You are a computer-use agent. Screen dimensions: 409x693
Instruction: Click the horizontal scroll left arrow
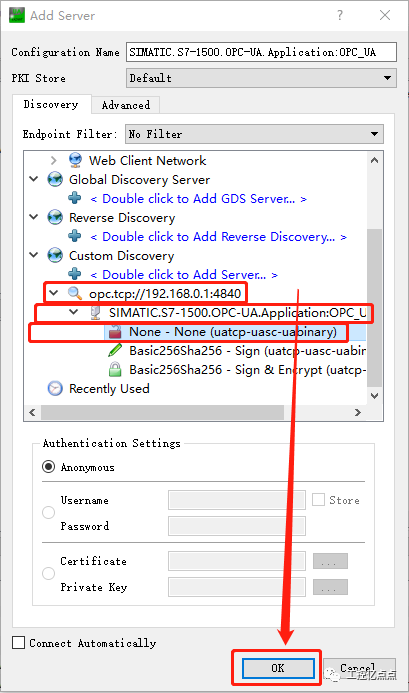pos(32,412)
